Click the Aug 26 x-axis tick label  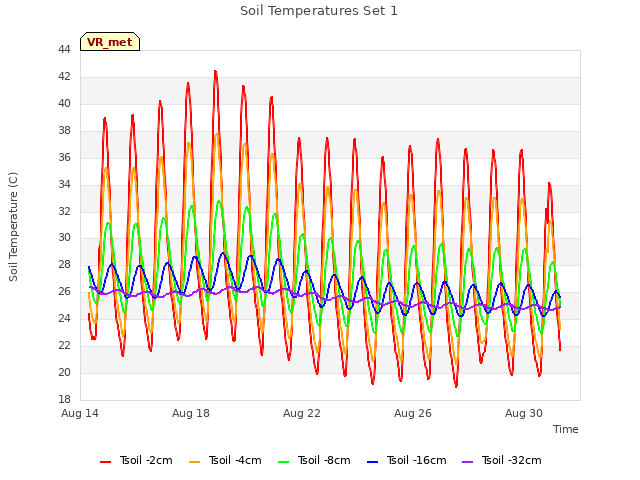pos(413,413)
